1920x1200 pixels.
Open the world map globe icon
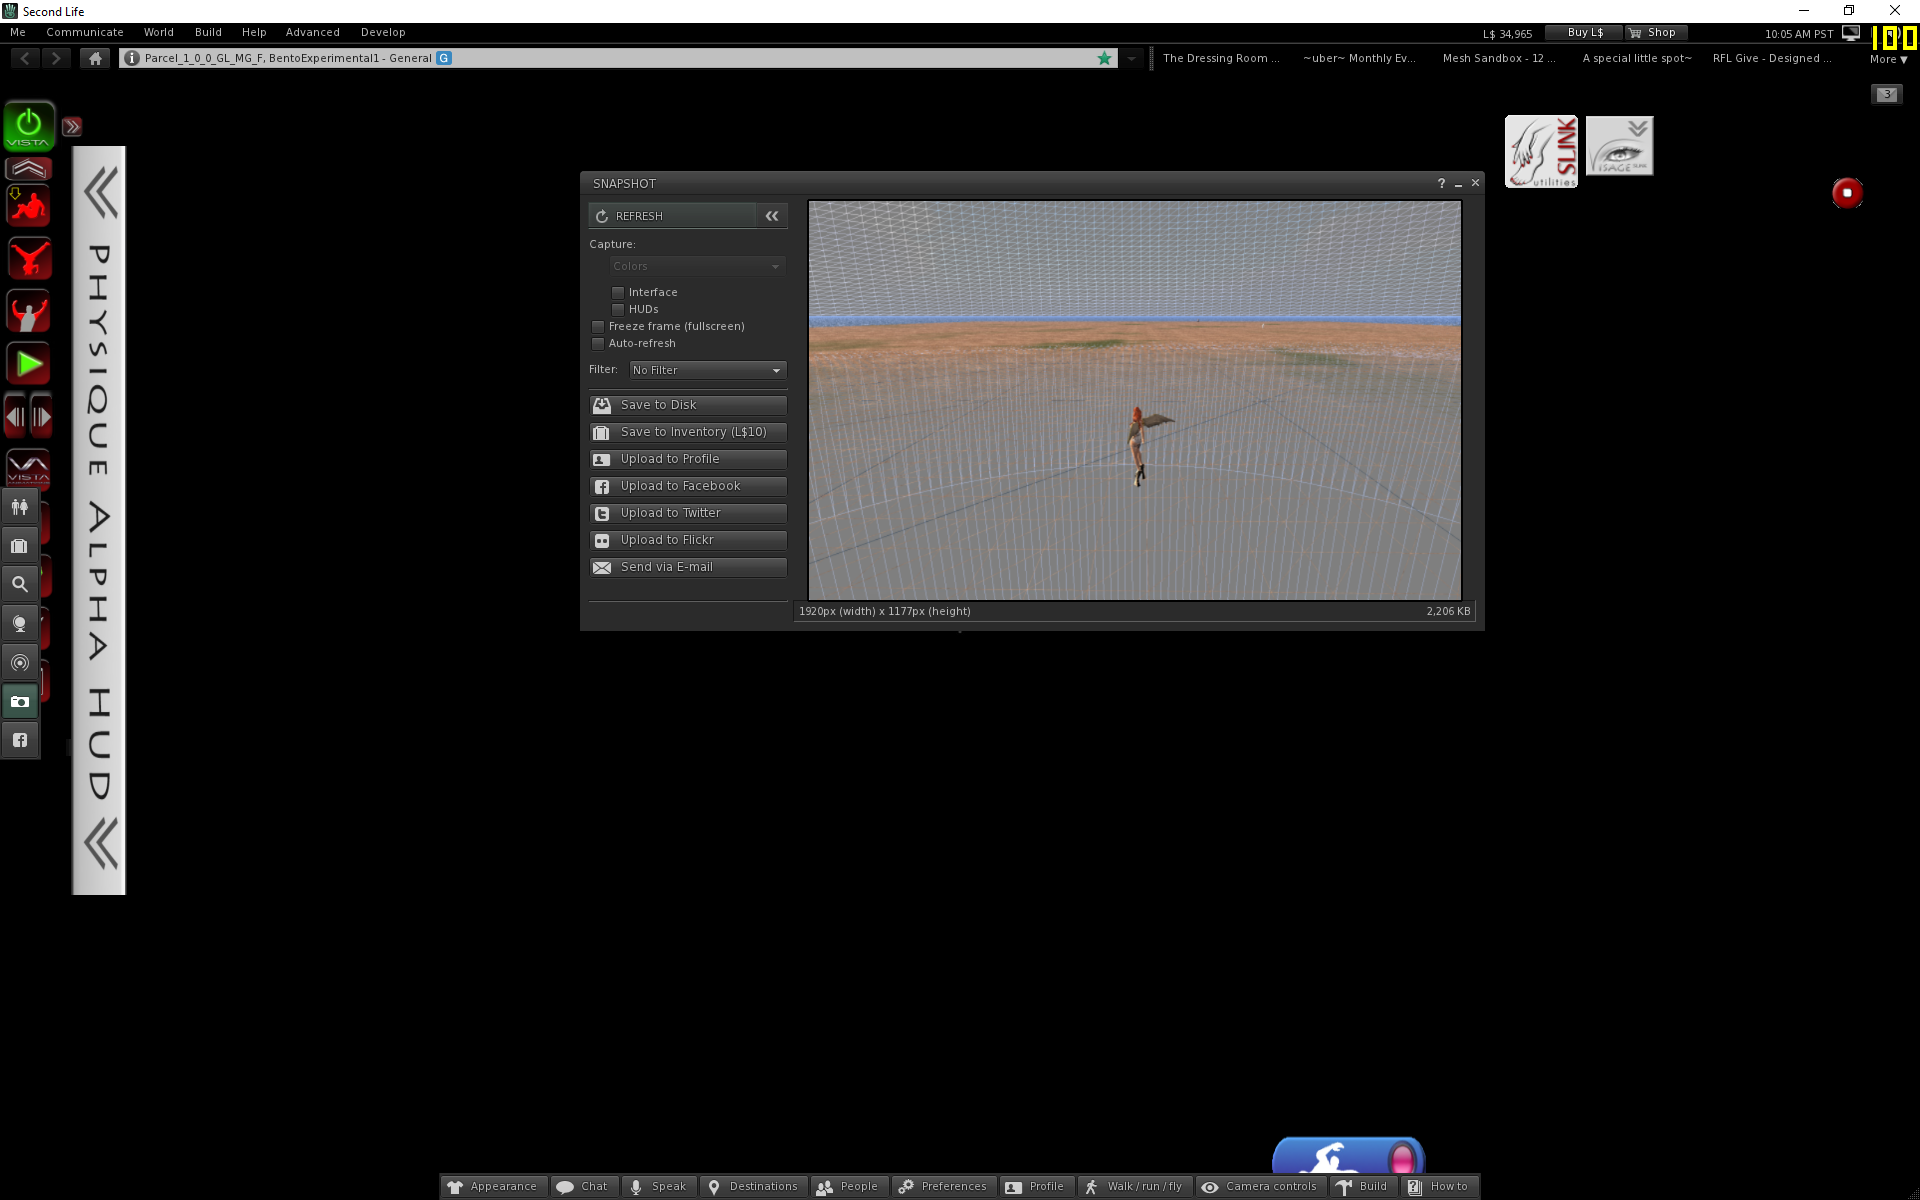click(x=20, y=623)
